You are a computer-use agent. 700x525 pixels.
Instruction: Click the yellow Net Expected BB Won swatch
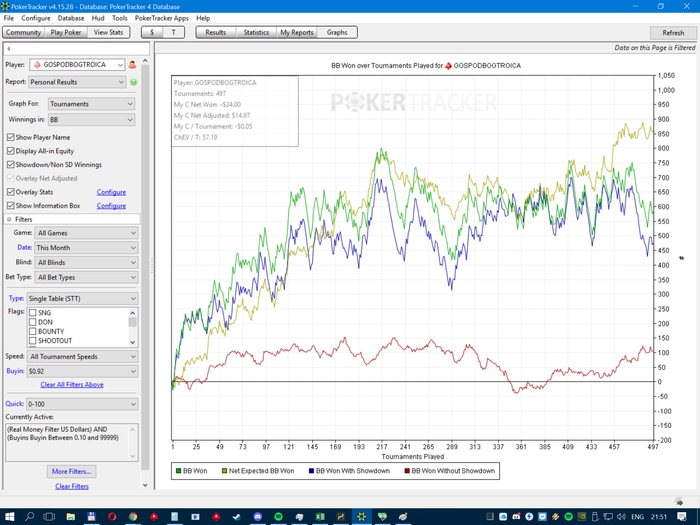[x=225, y=471]
